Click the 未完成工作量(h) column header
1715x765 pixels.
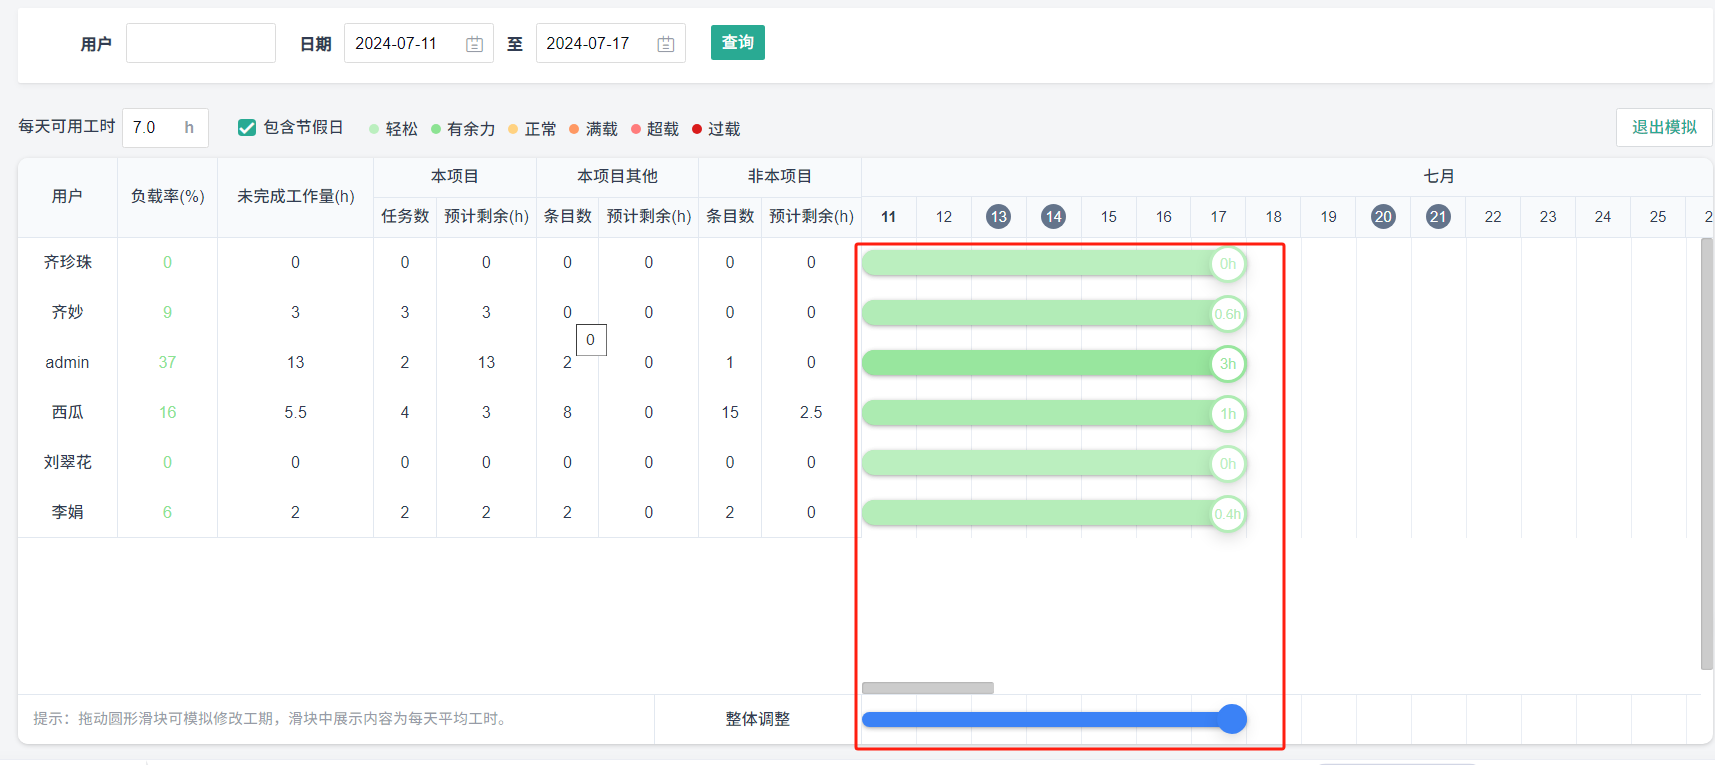click(x=295, y=197)
